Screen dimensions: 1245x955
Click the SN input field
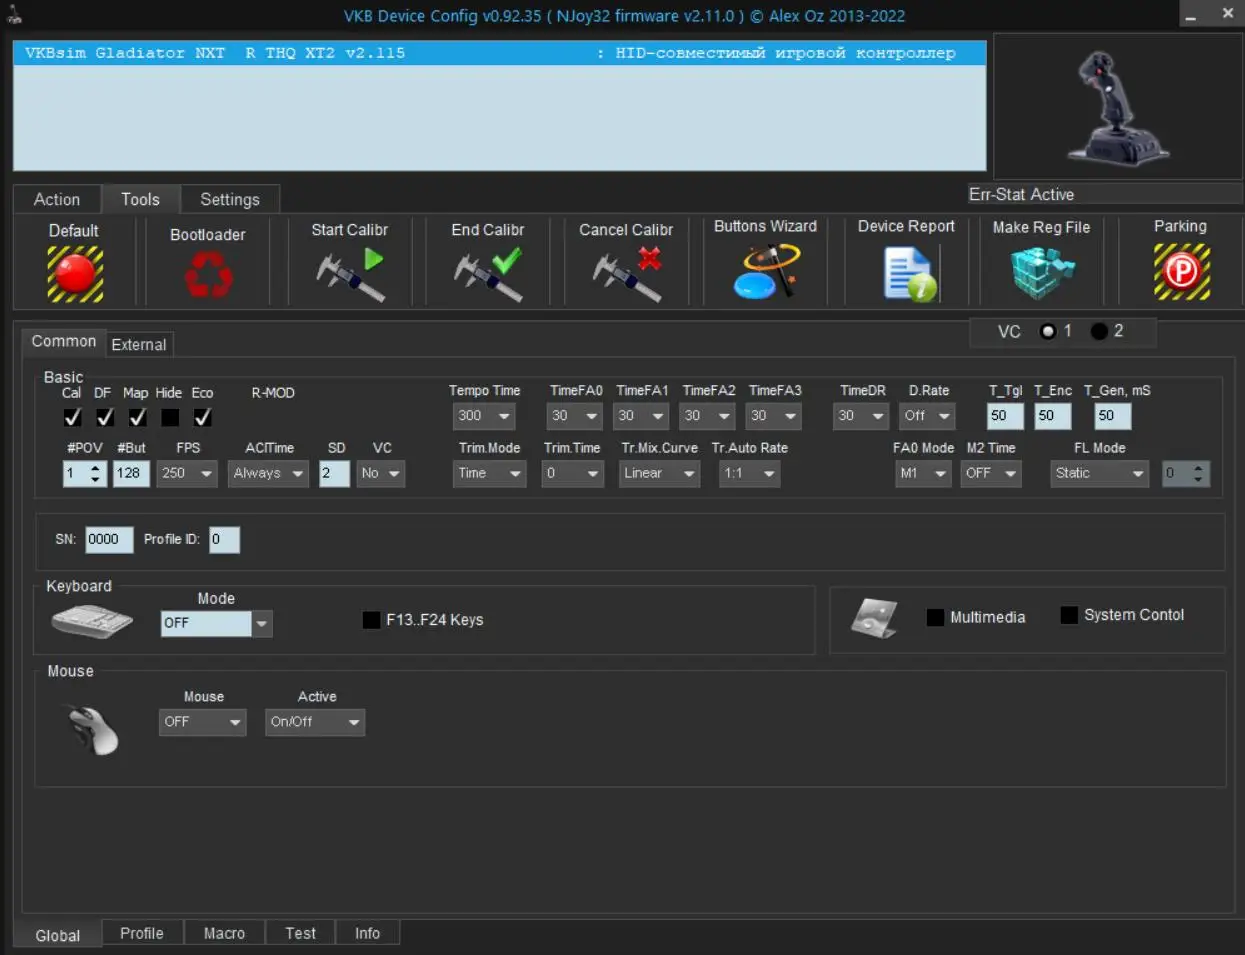[x=108, y=539]
